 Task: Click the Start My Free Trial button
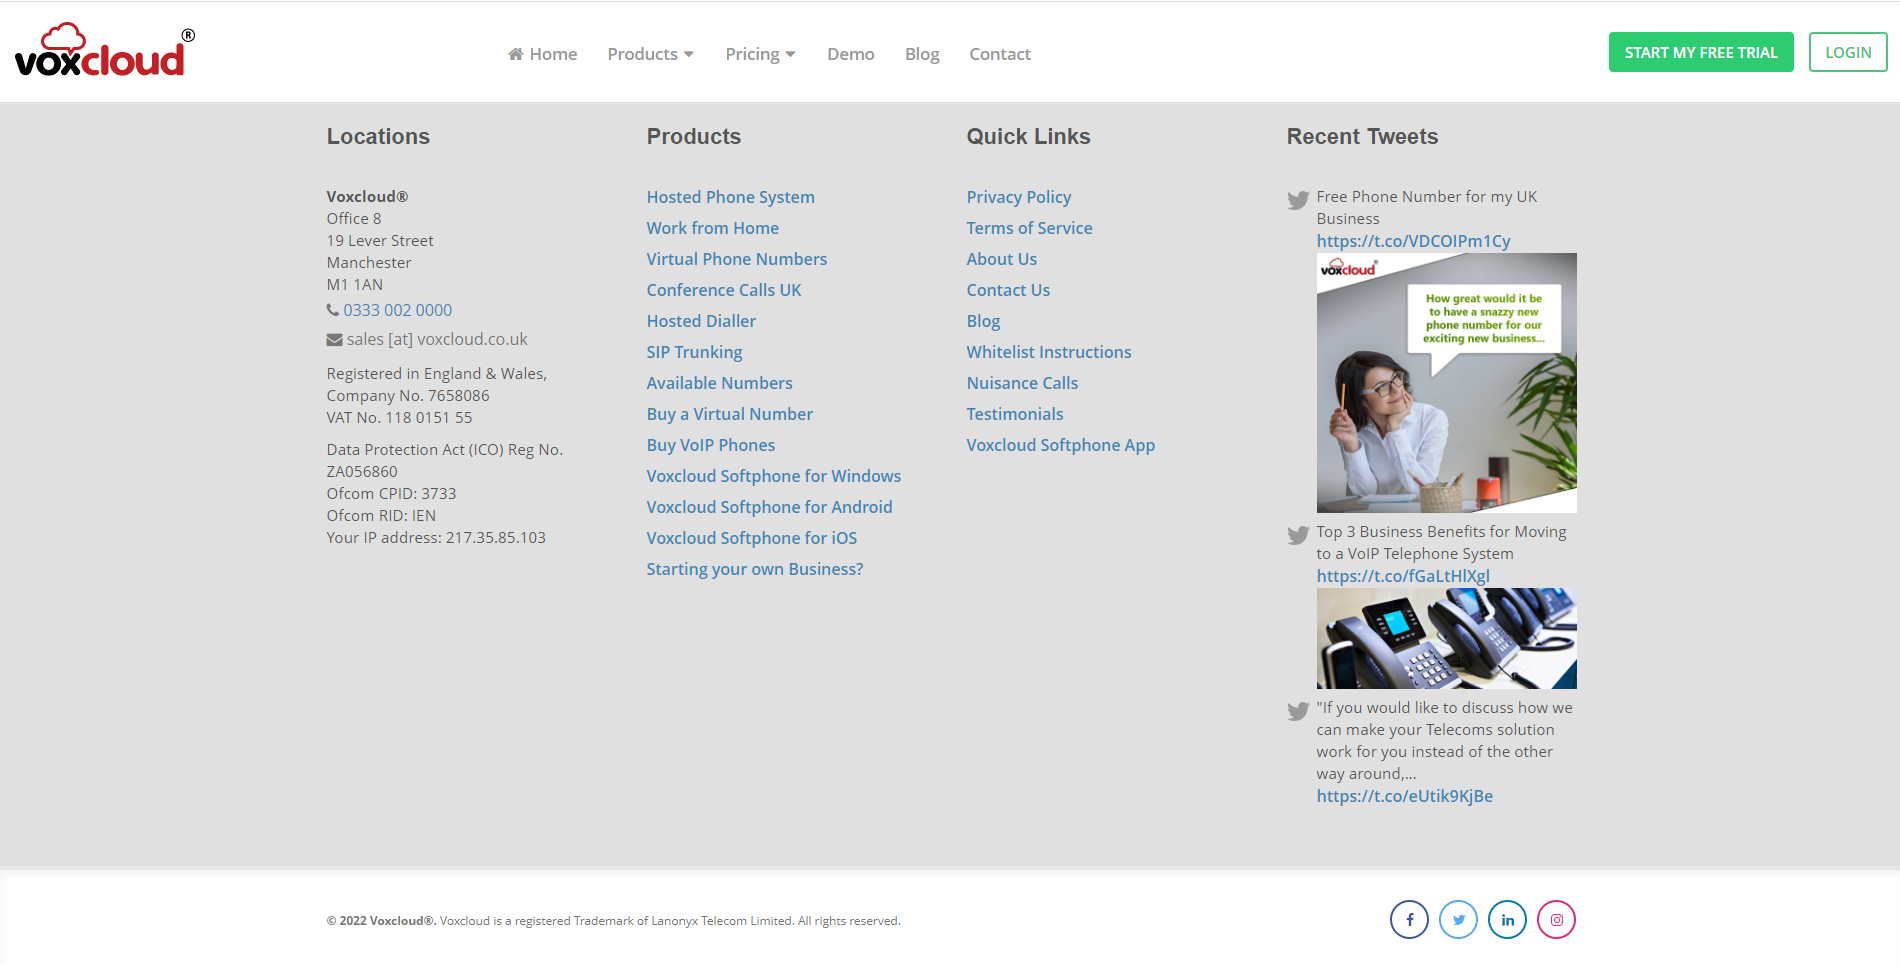[1700, 52]
